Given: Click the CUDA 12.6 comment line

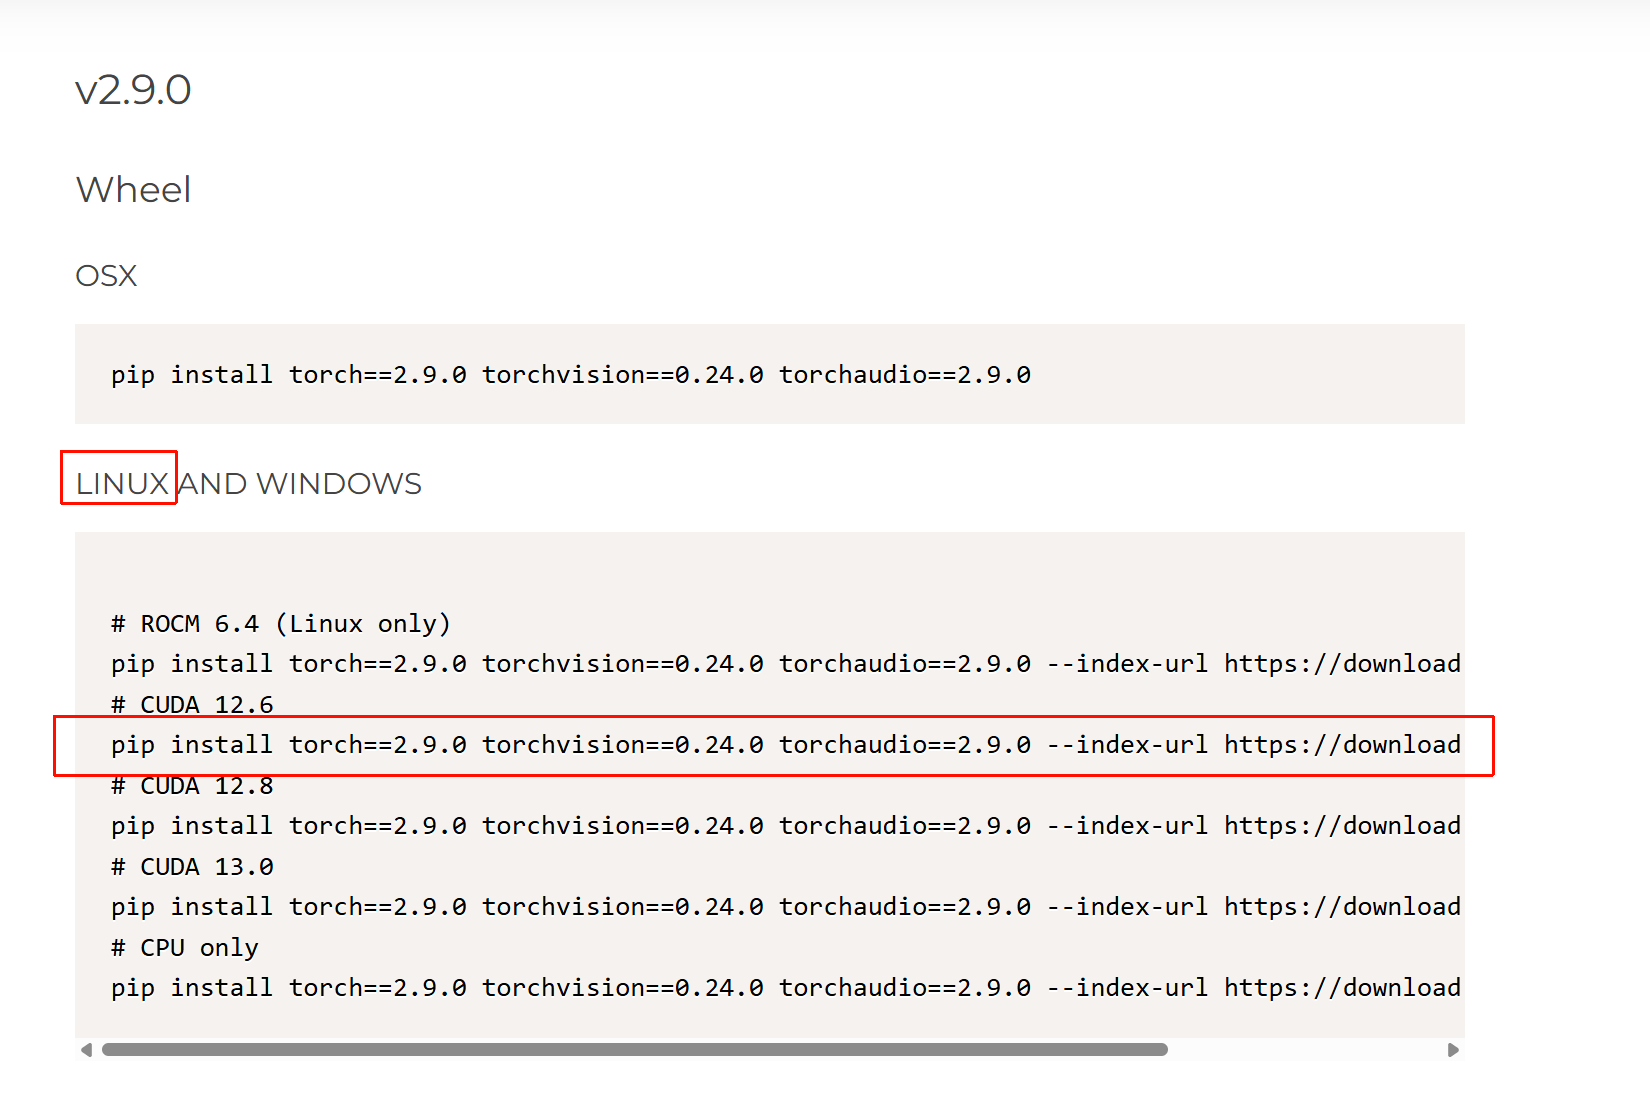Looking at the screenshot, I should click(x=192, y=705).
